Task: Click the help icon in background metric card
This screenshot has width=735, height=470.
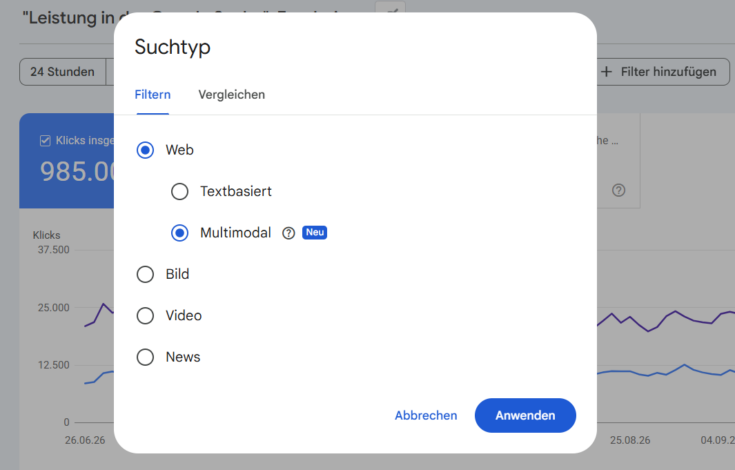Action: (x=618, y=190)
